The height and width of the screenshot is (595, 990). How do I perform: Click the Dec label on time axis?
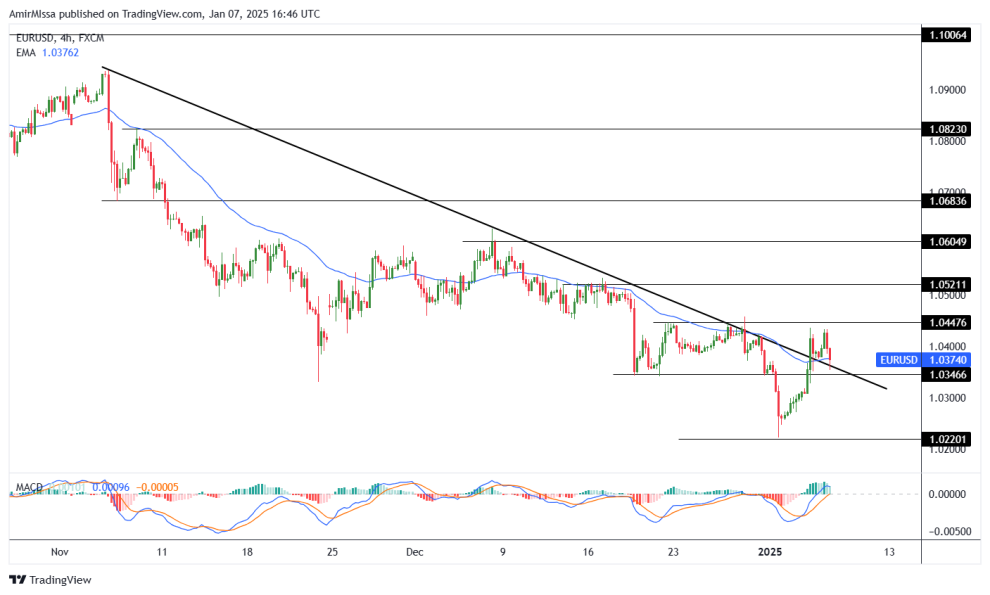[x=415, y=552]
